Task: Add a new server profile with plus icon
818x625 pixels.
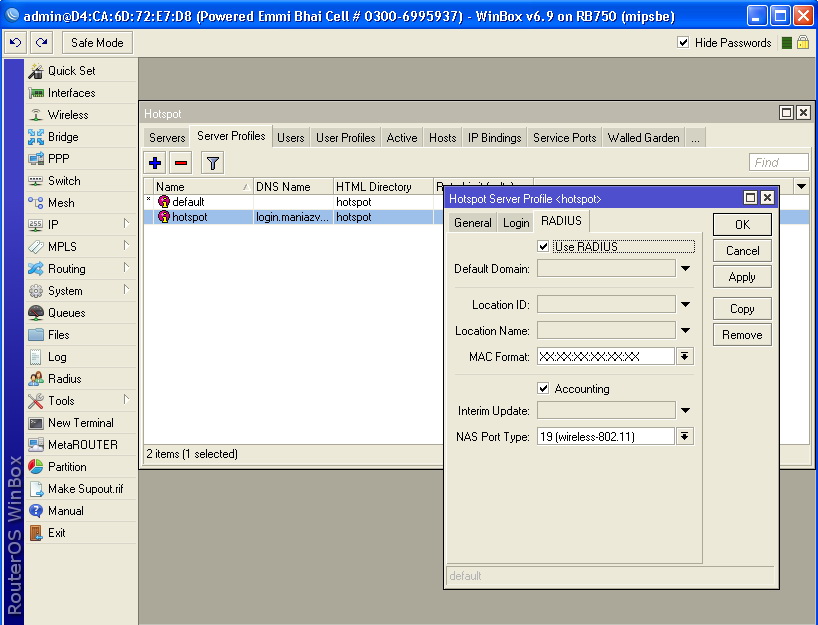Action: (154, 162)
